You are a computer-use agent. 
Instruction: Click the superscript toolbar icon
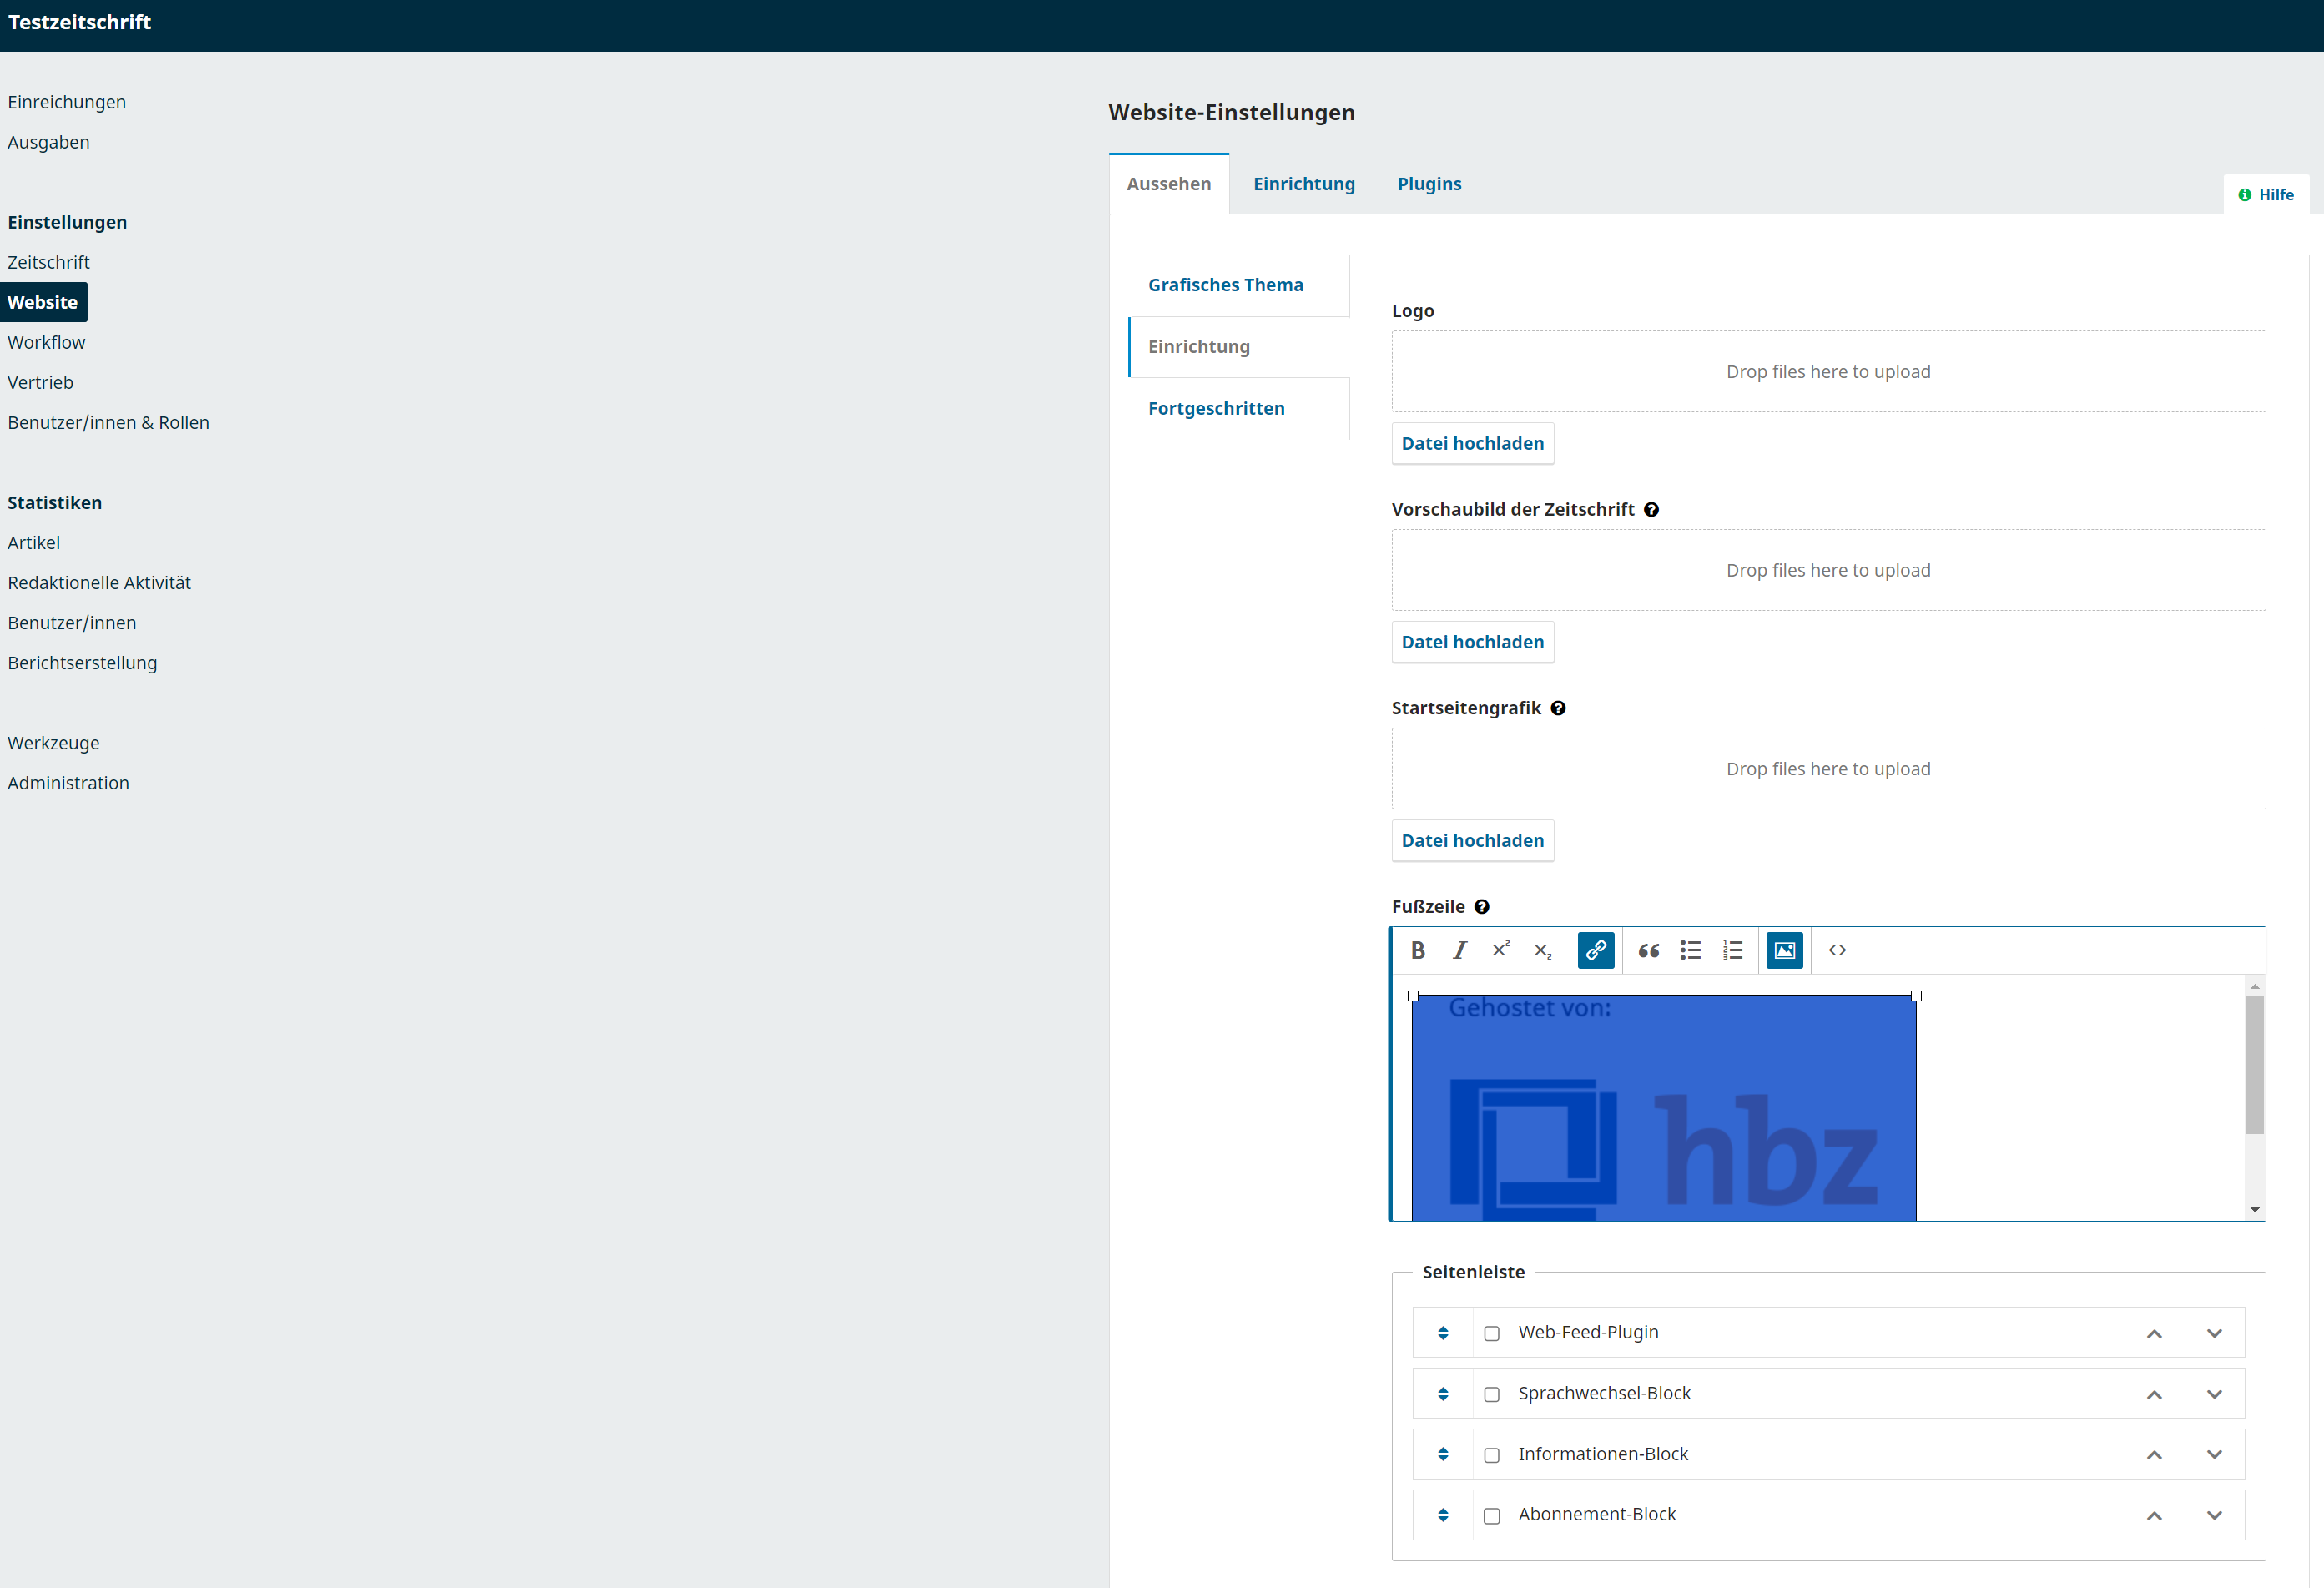tap(1500, 950)
